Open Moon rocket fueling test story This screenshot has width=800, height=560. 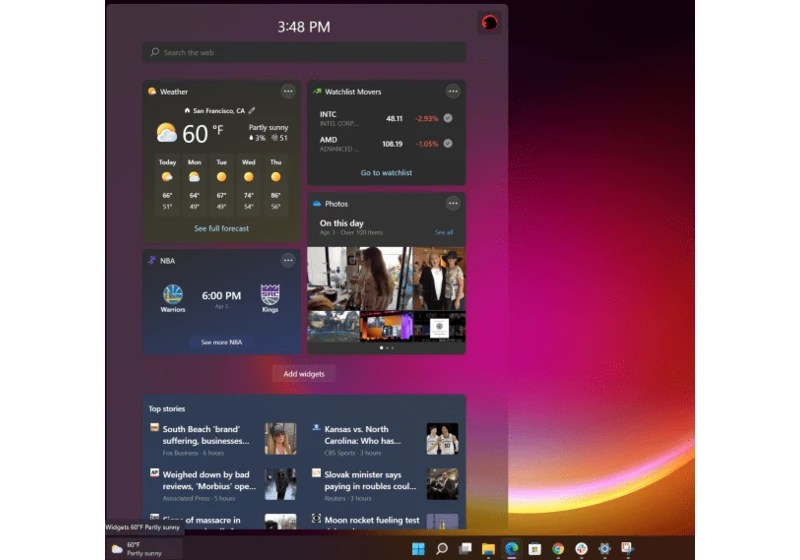coord(372,520)
